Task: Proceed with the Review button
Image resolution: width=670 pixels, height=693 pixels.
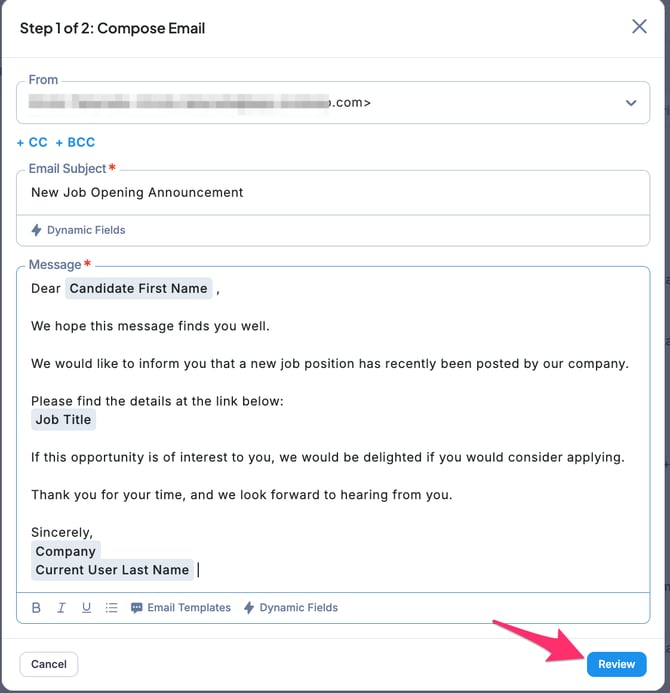Action: click(616, 664)
